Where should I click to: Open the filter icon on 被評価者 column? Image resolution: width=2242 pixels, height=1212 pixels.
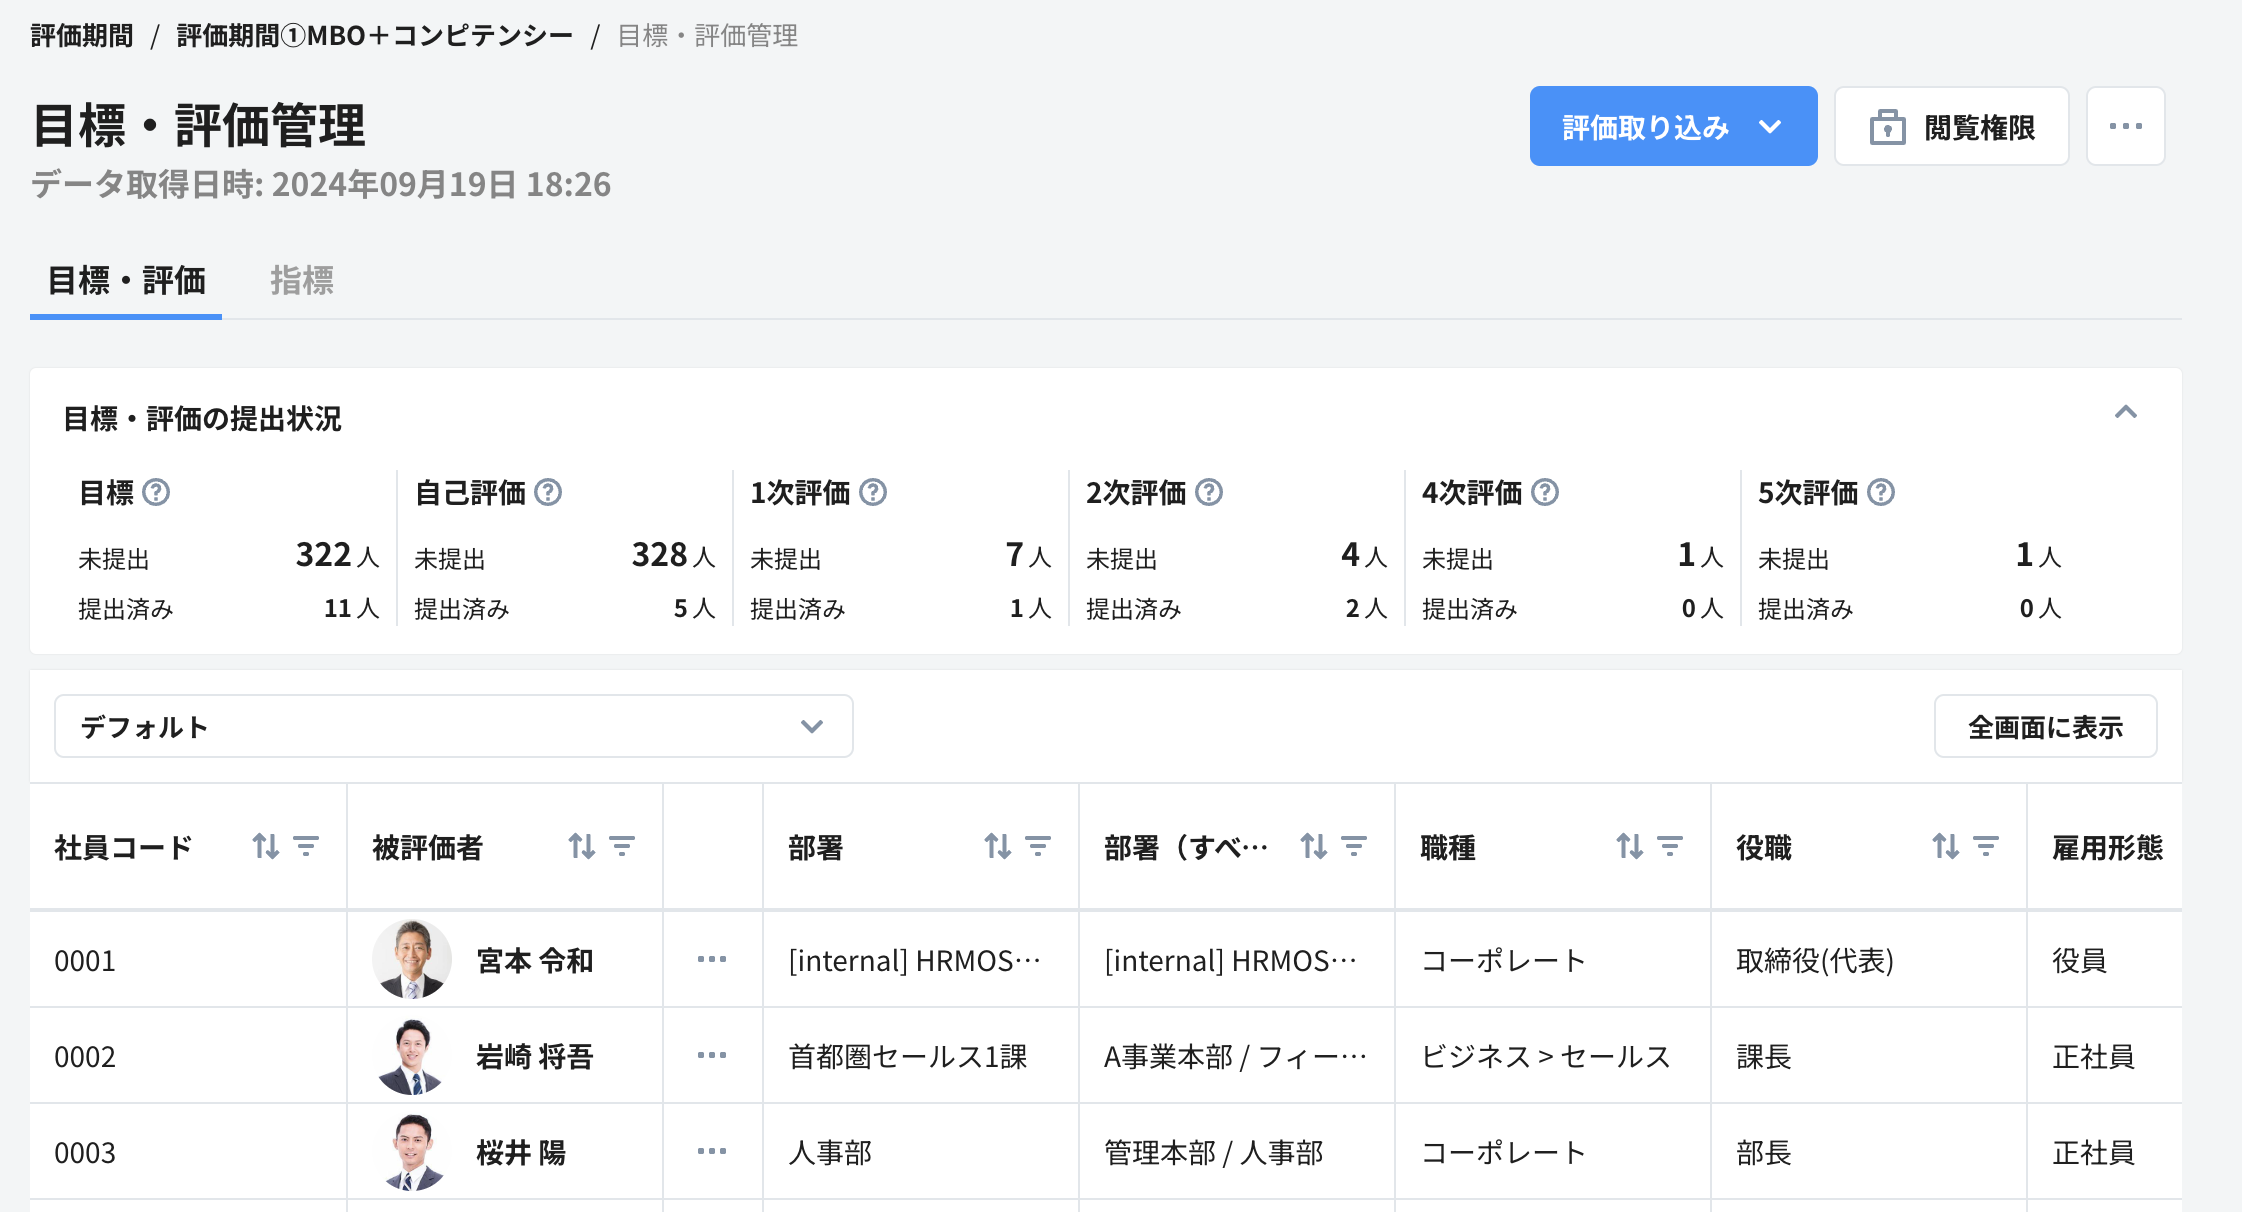pos(623,846)
